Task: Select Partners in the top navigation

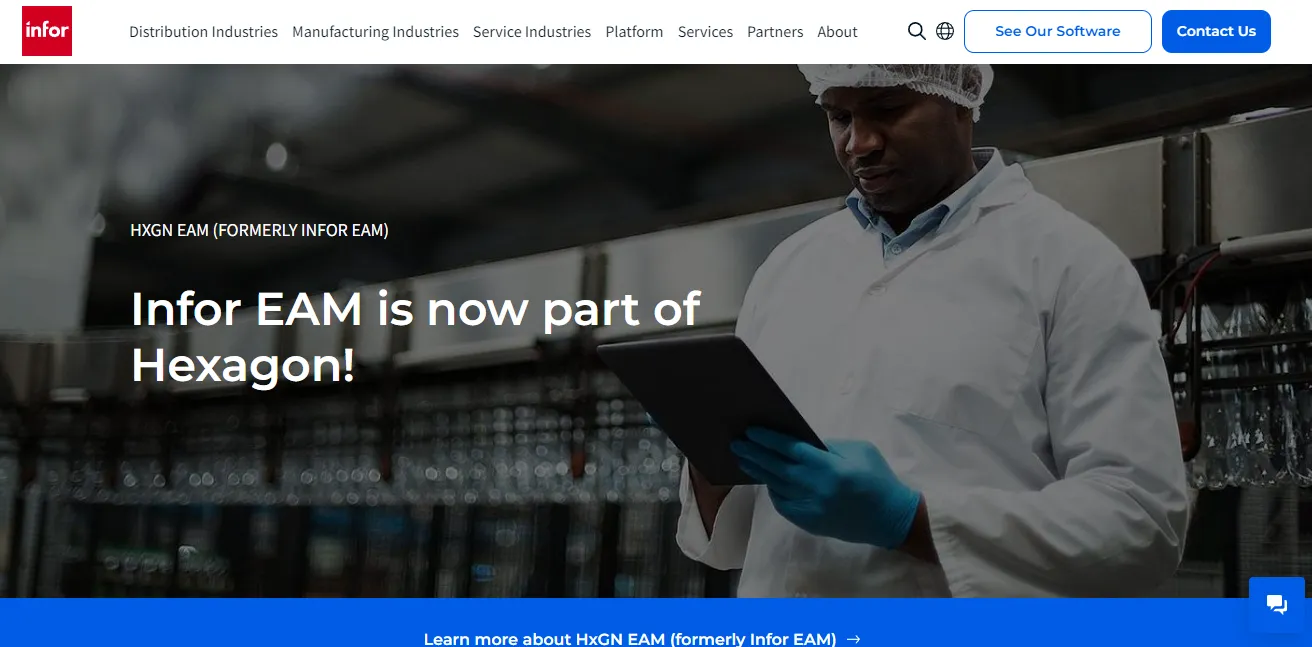Action: coord(775,32)
